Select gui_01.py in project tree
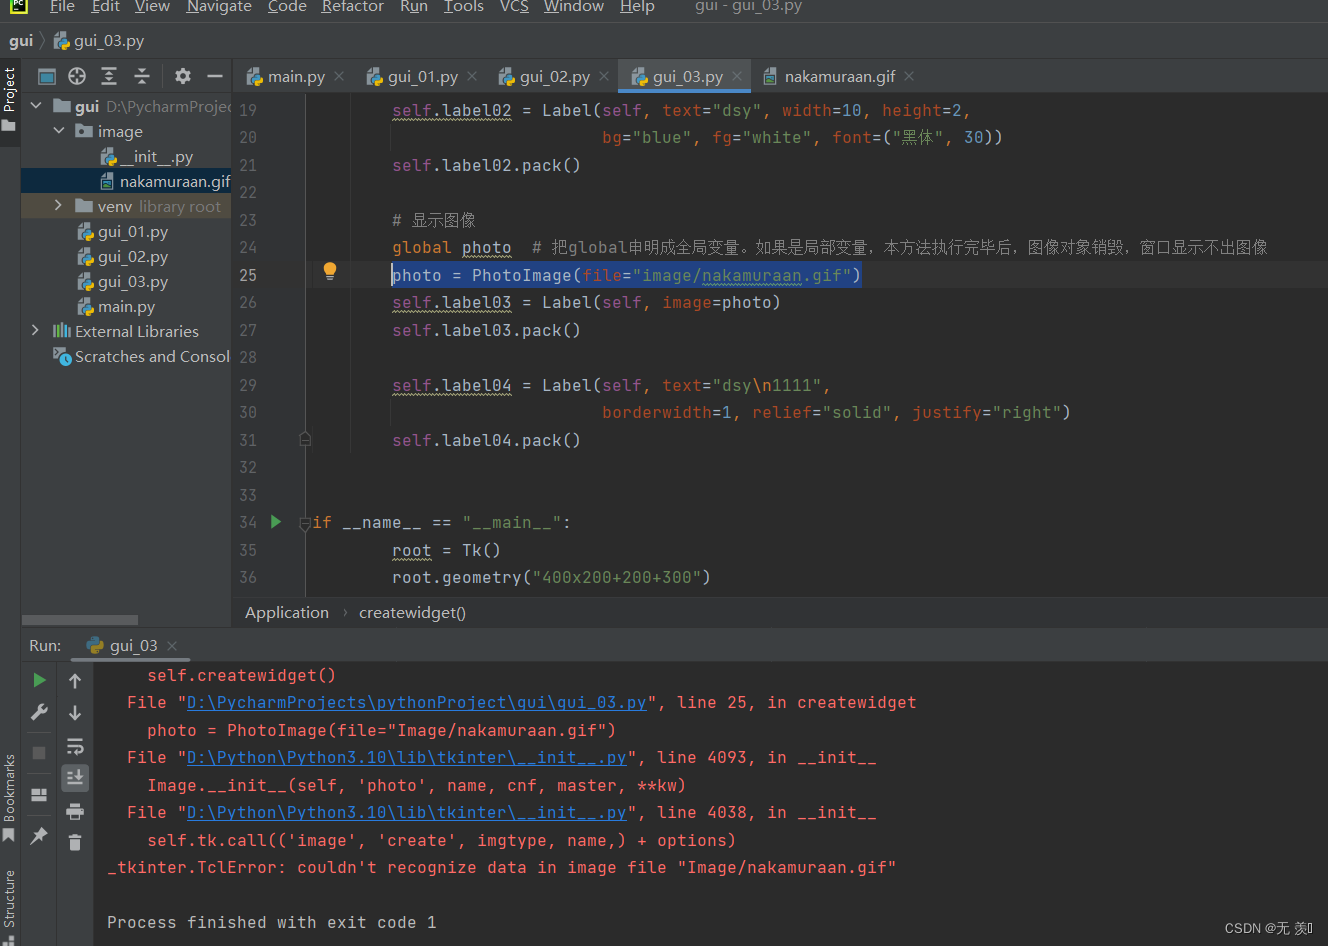This screenshot has height=946, width=1328. (x=133, y=231)
